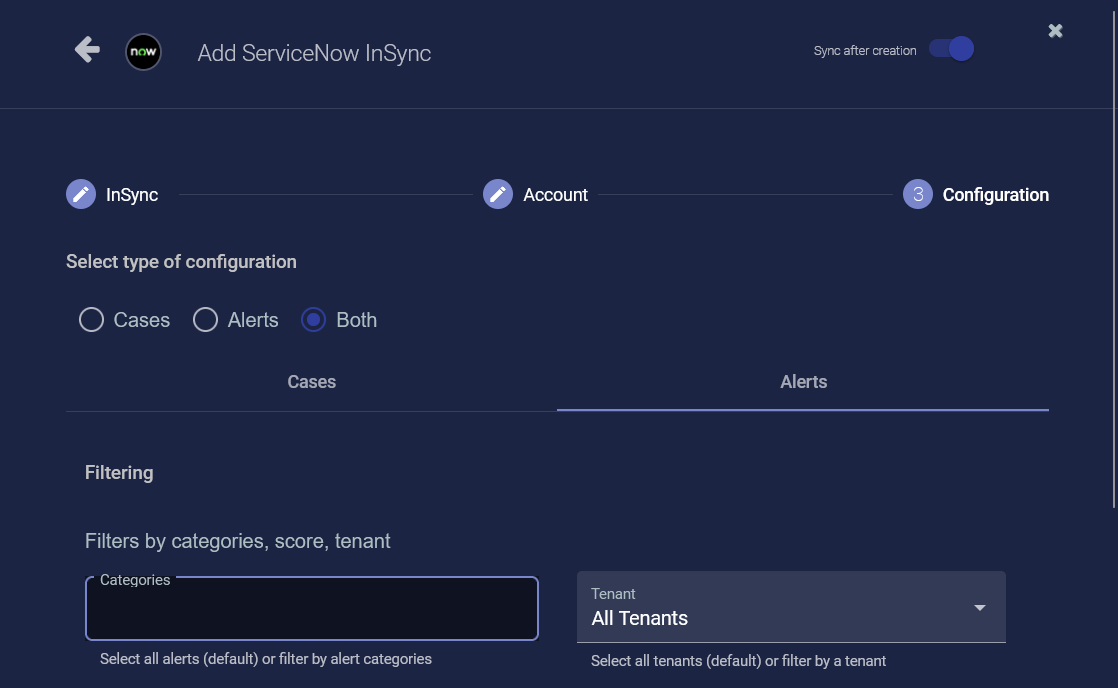This screenshot has height=688, width=1118.
Task: Click the step 3 circle icon
Action: [x=917, y=195]
